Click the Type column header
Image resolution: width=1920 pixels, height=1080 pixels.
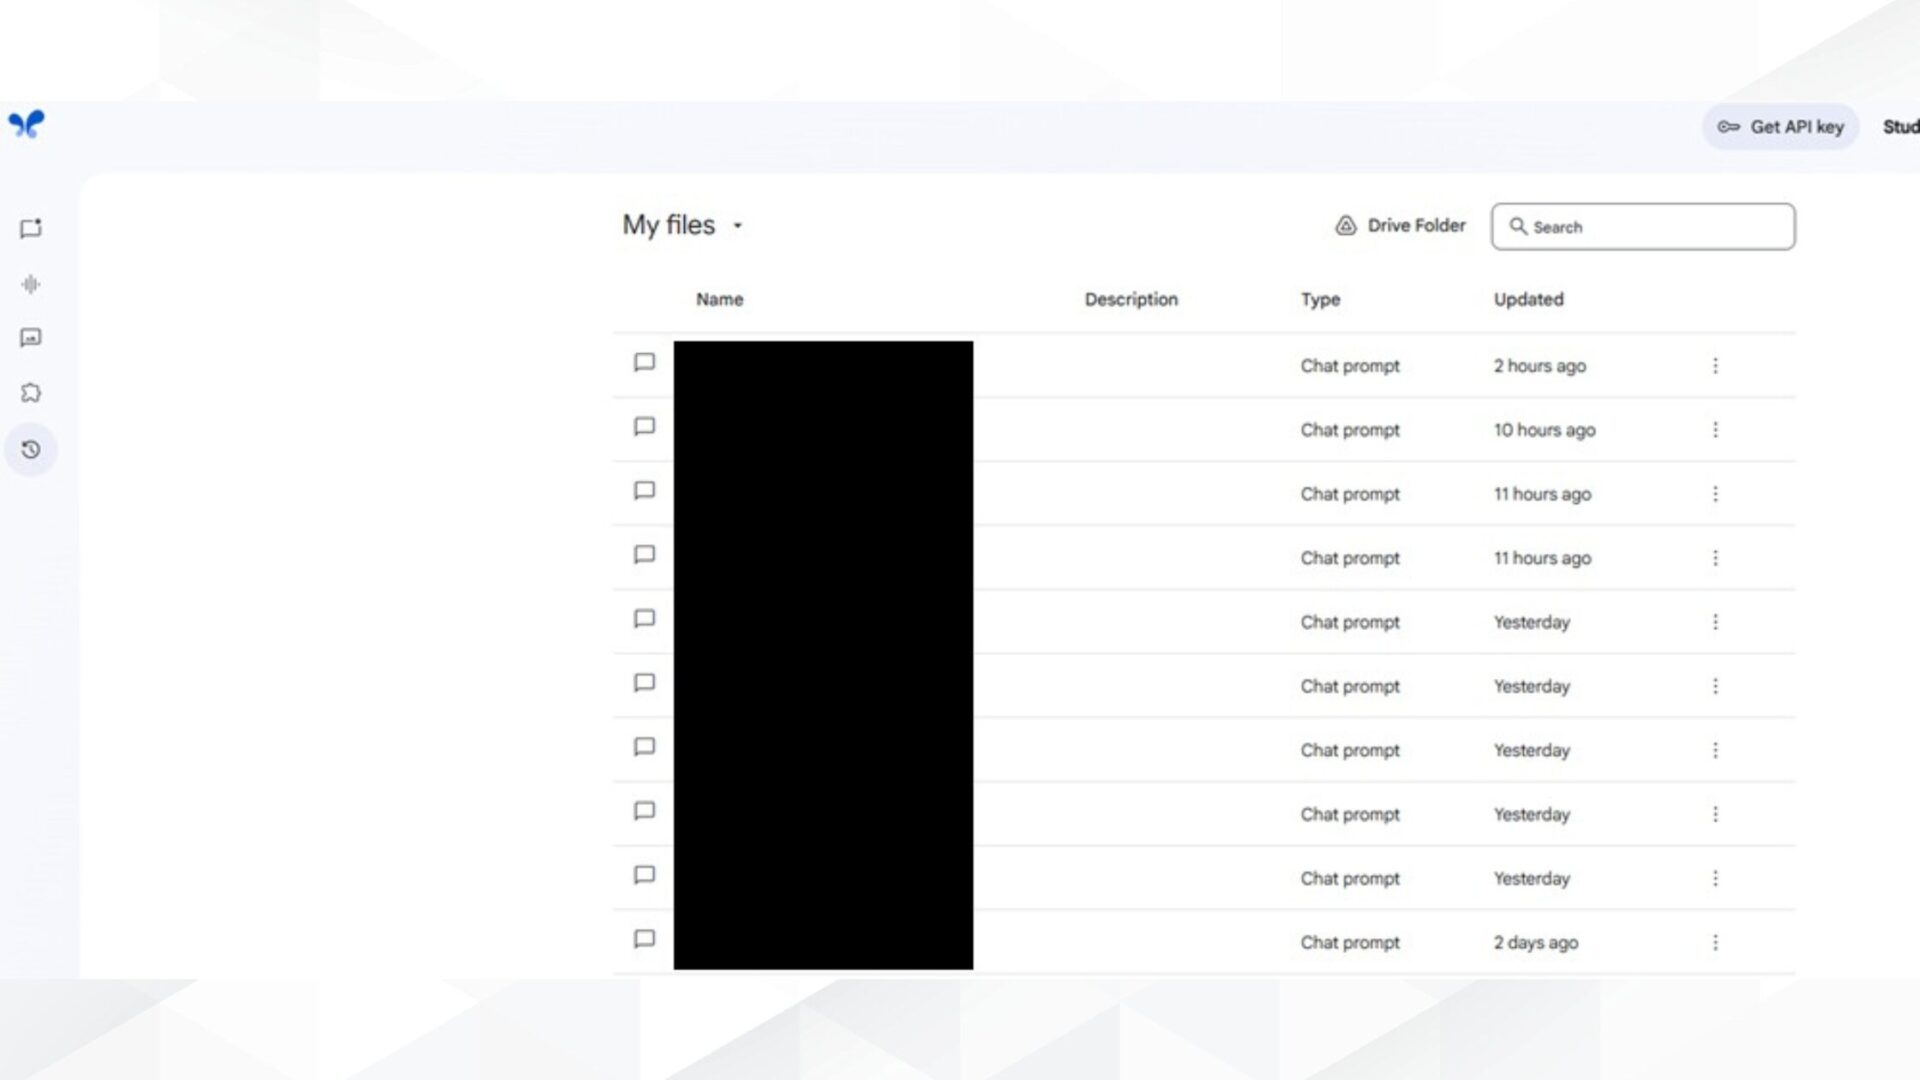1320,299
